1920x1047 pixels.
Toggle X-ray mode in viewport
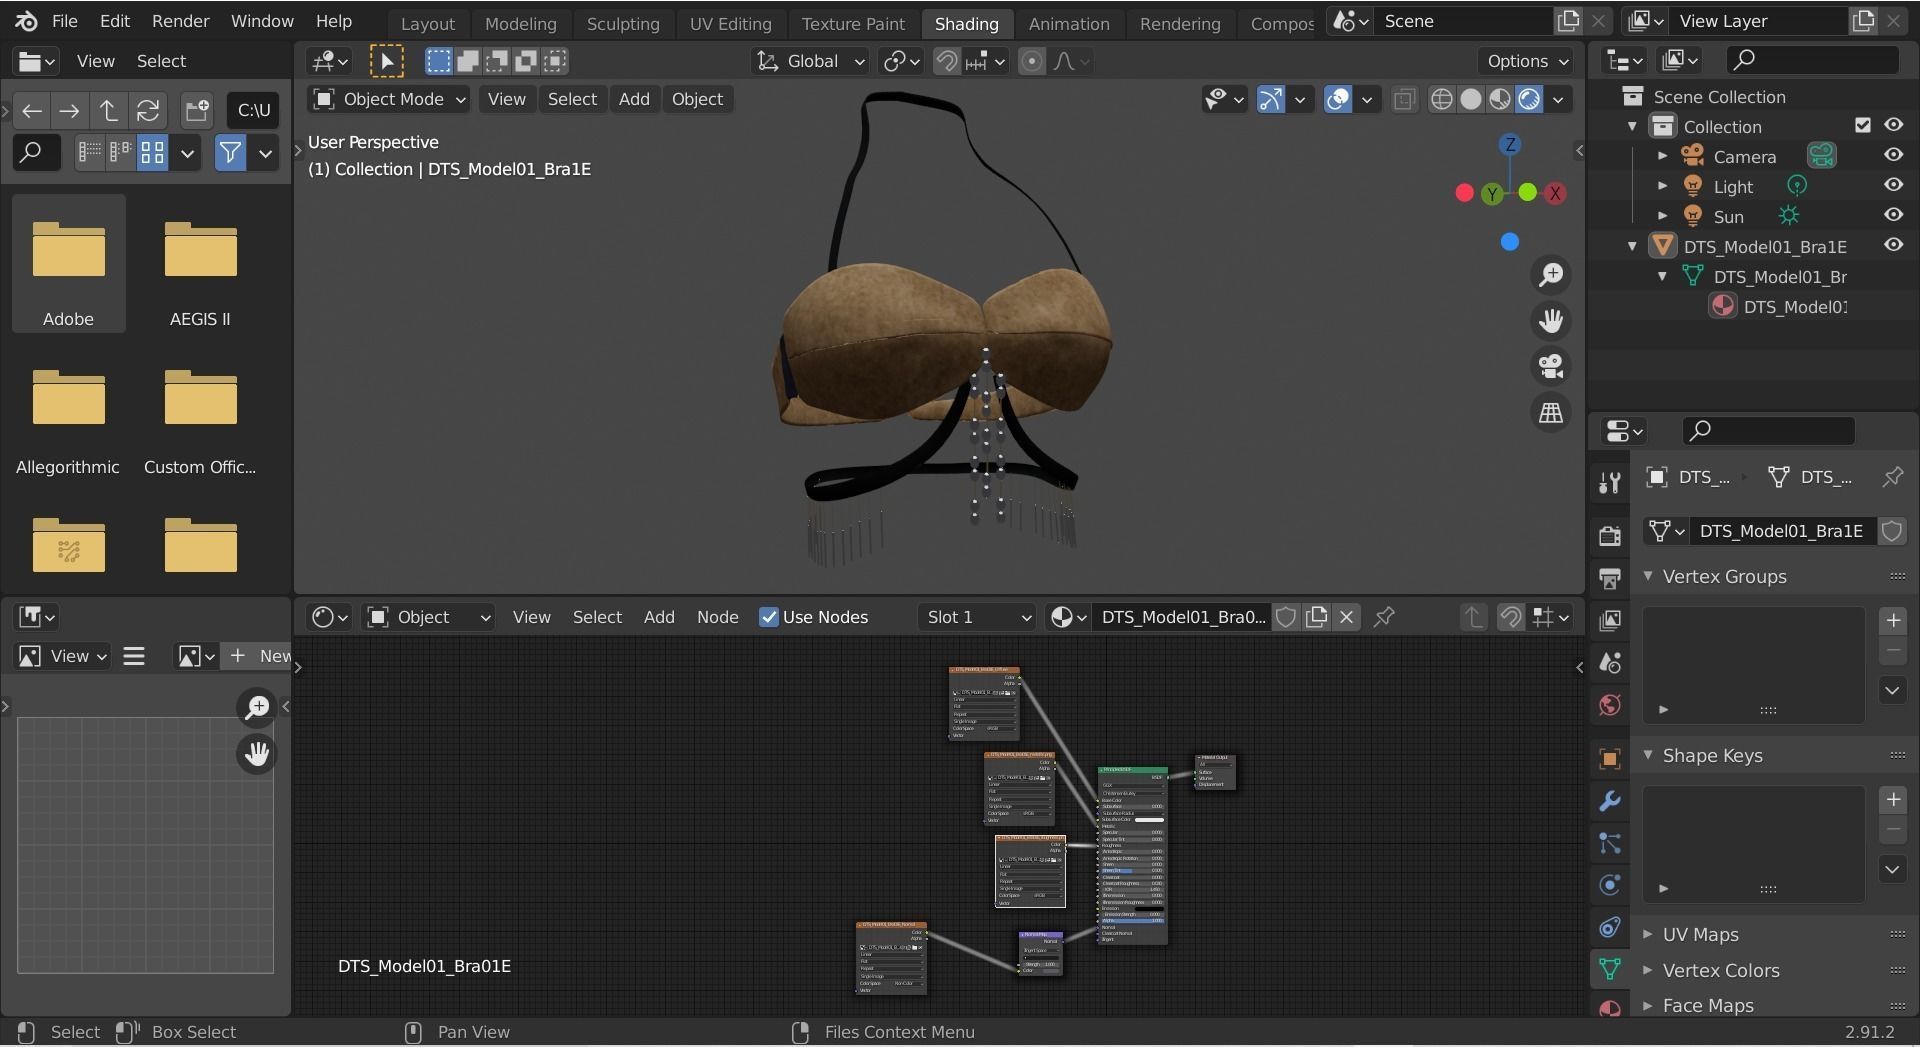pos(1404,99)
